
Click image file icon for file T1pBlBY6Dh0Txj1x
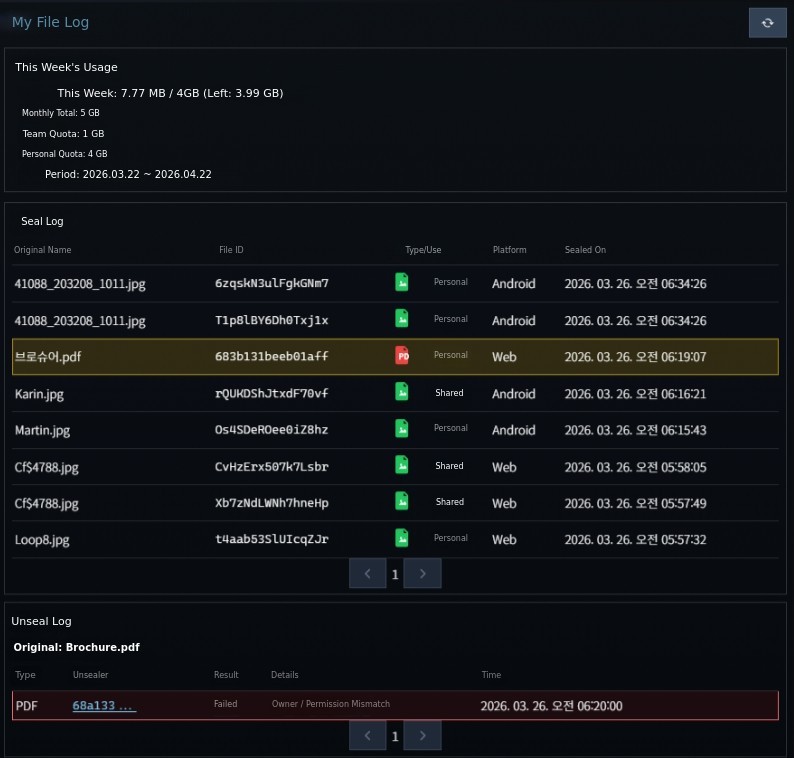coord(402,319)
